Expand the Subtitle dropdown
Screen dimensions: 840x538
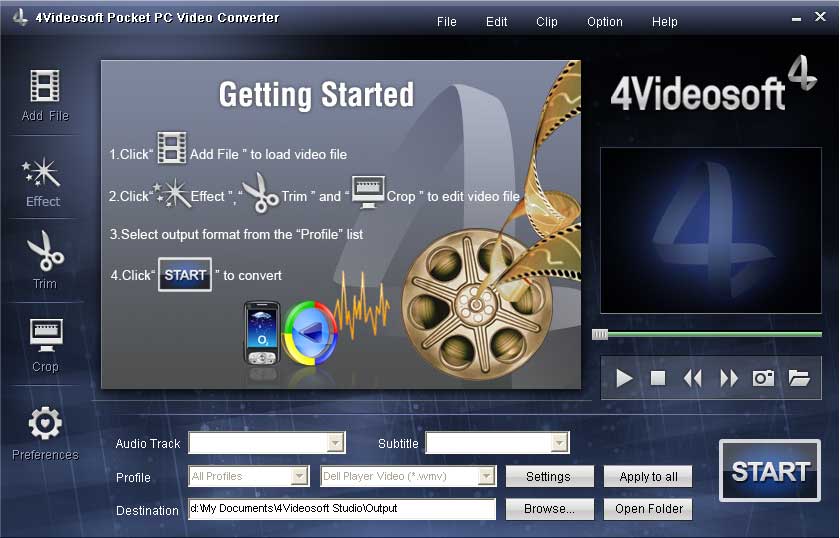560,442
